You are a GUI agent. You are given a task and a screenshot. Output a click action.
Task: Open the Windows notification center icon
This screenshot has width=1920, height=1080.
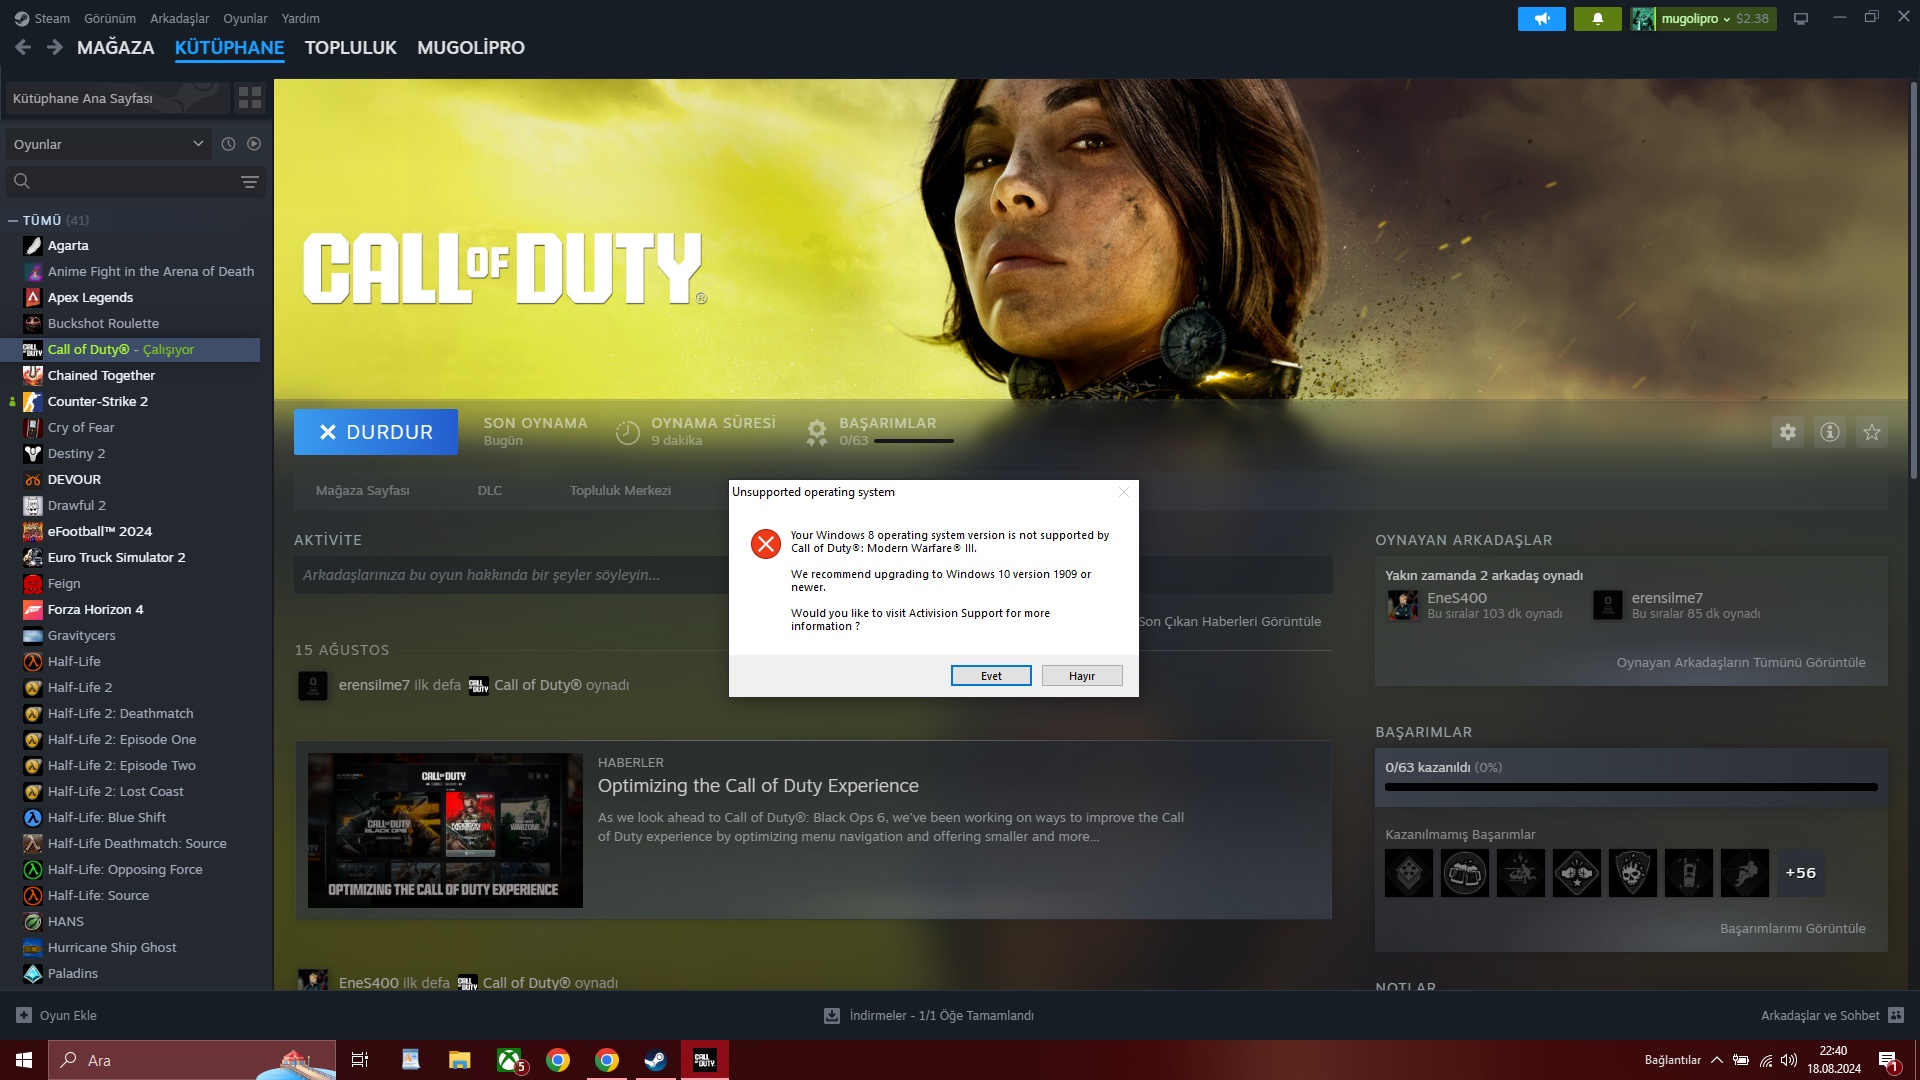(1888, 1060)
